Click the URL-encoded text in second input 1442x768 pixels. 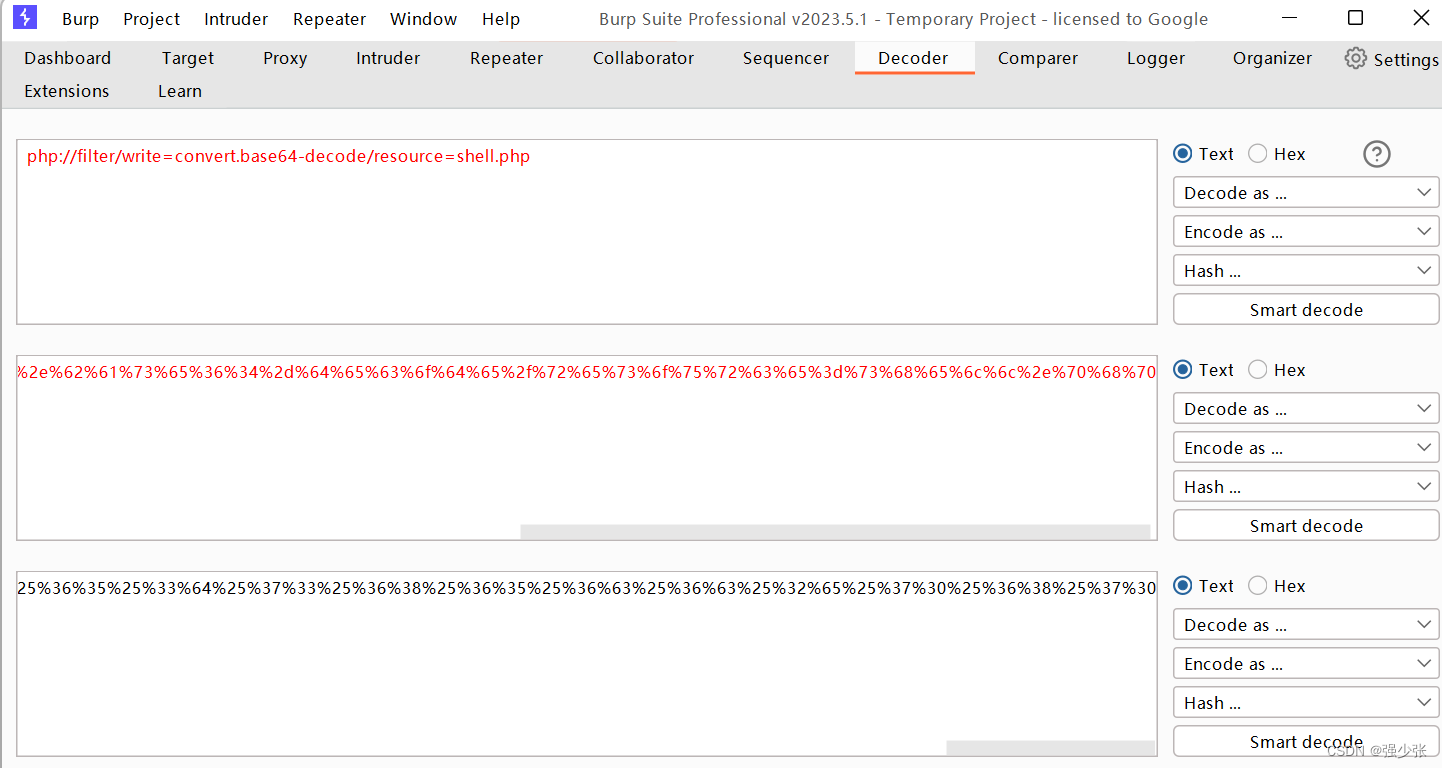[x=587, y=372]
